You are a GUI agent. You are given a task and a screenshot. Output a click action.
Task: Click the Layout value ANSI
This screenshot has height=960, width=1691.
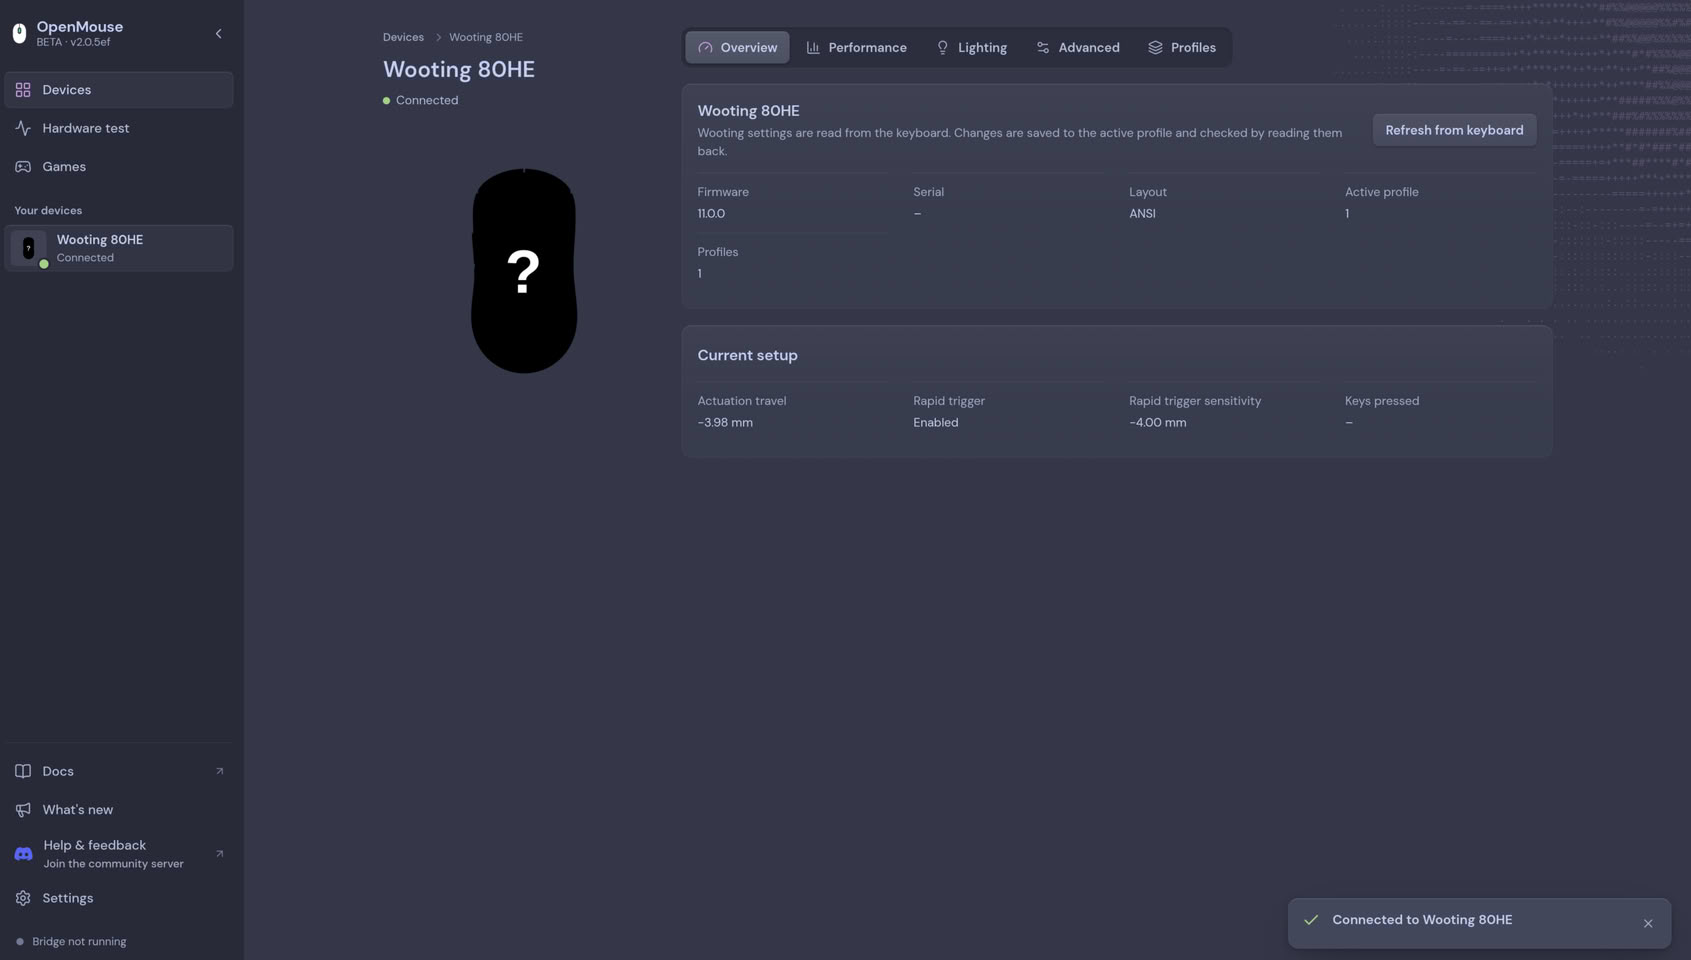pos(1142,214)
